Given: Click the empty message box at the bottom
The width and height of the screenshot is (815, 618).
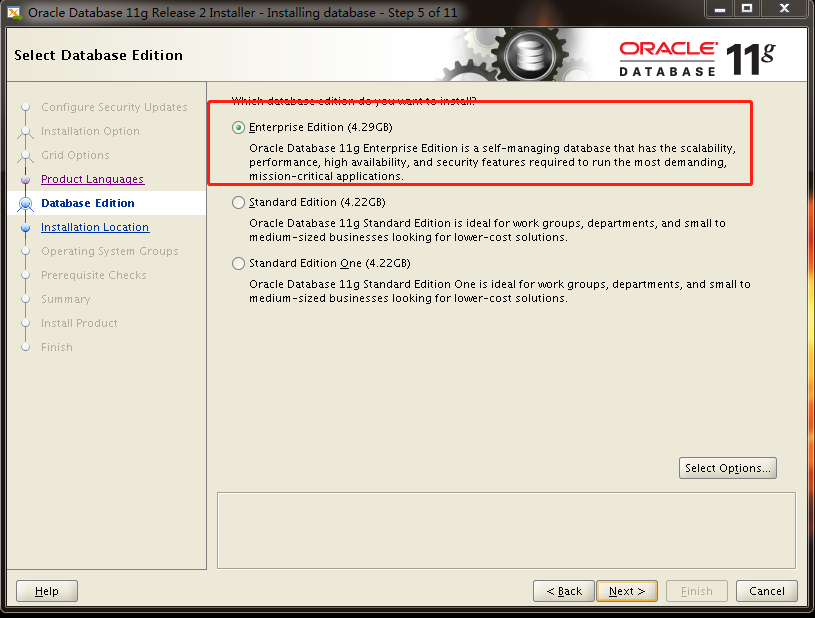Looking at the screenshot, I should click(506, 531).
